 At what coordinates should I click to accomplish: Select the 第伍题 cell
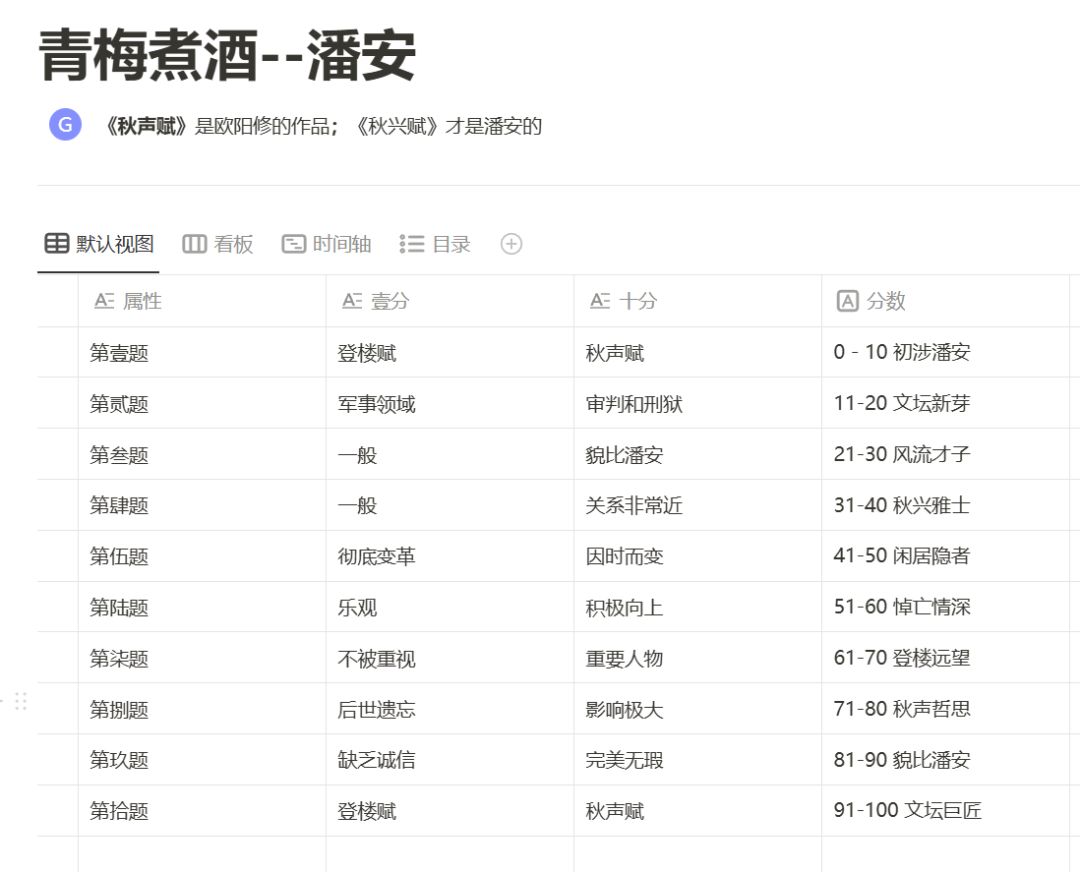tap(202, 557)
